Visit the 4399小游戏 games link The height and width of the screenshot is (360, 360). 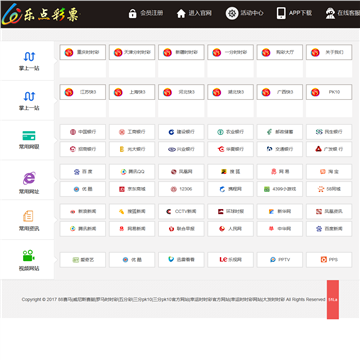[x=280, y=189]
